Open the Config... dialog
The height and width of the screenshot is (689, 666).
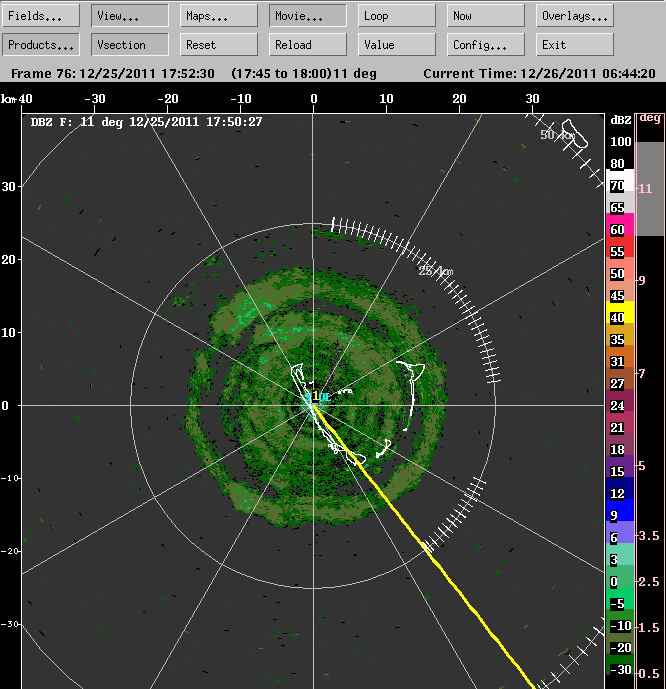coord(486,45)
